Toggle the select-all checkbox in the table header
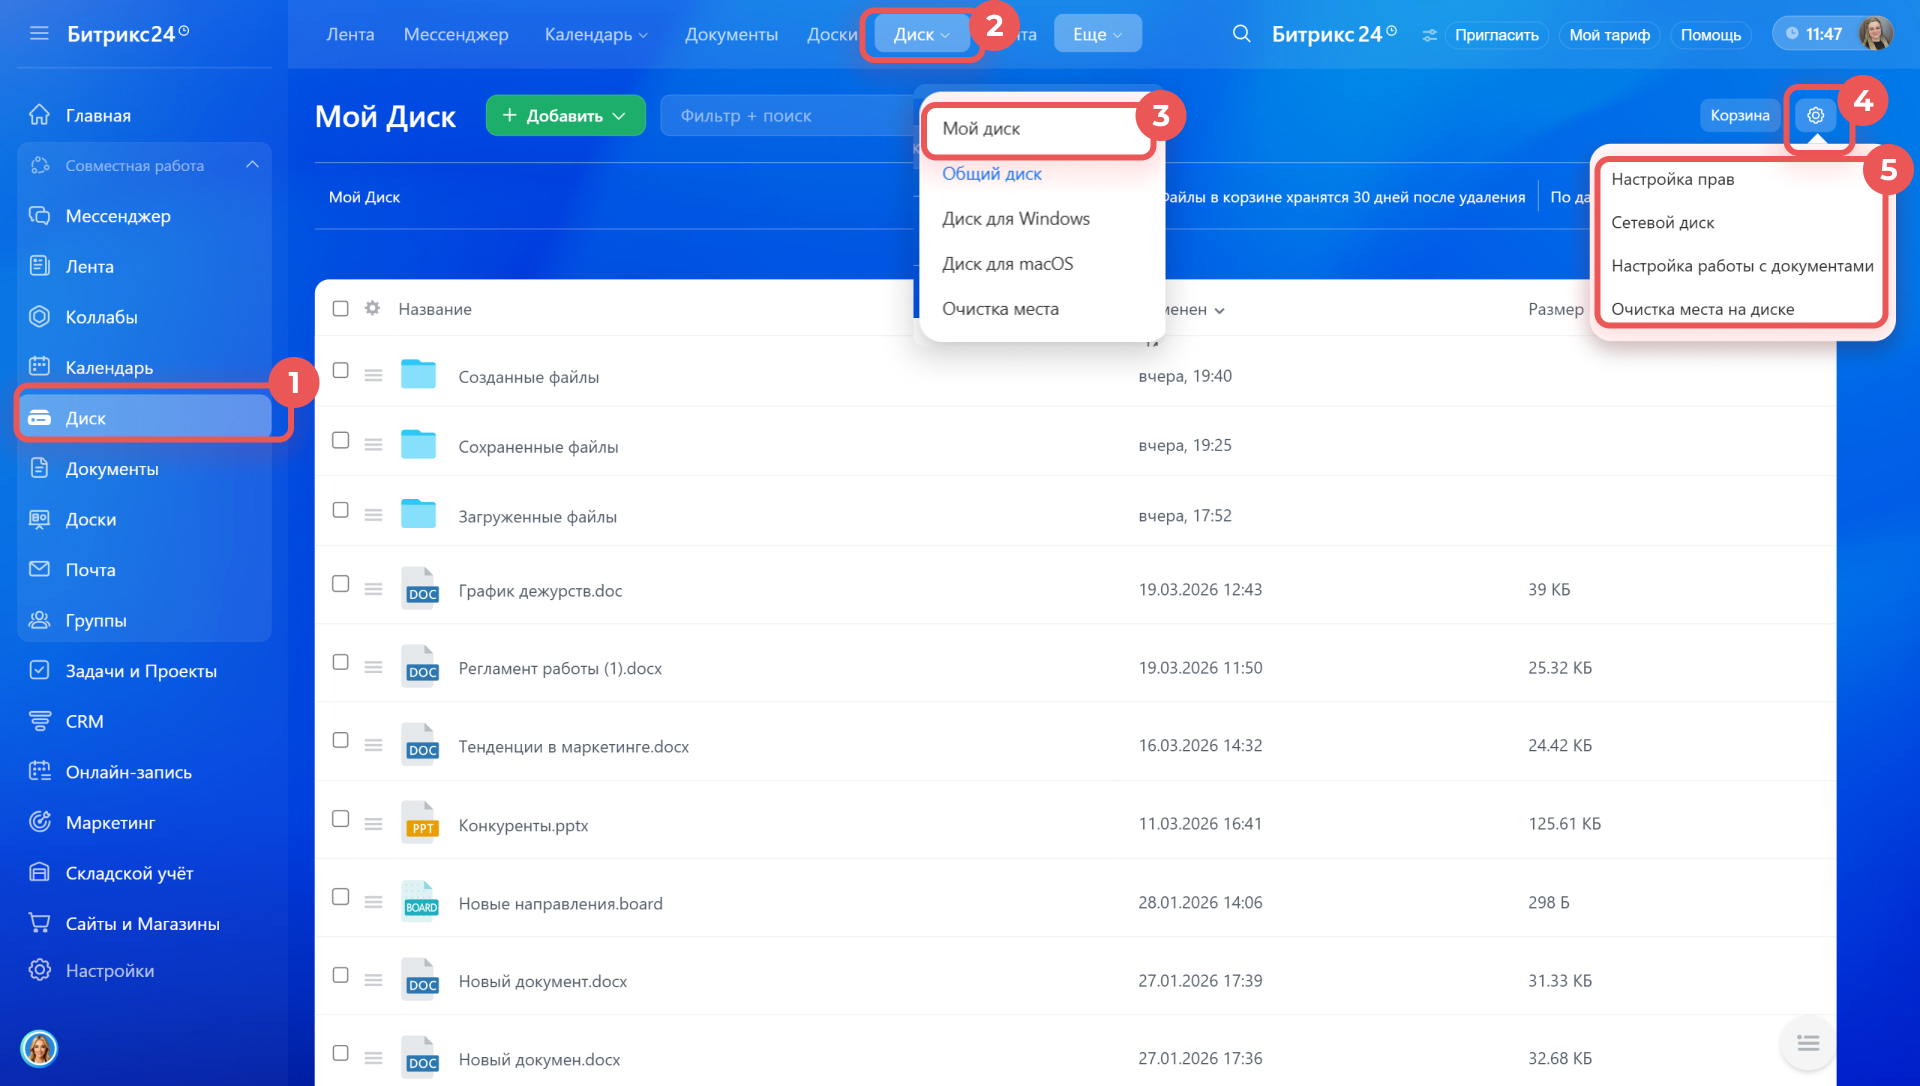Screen dimensions: 1920x1086 coord(340,309)
